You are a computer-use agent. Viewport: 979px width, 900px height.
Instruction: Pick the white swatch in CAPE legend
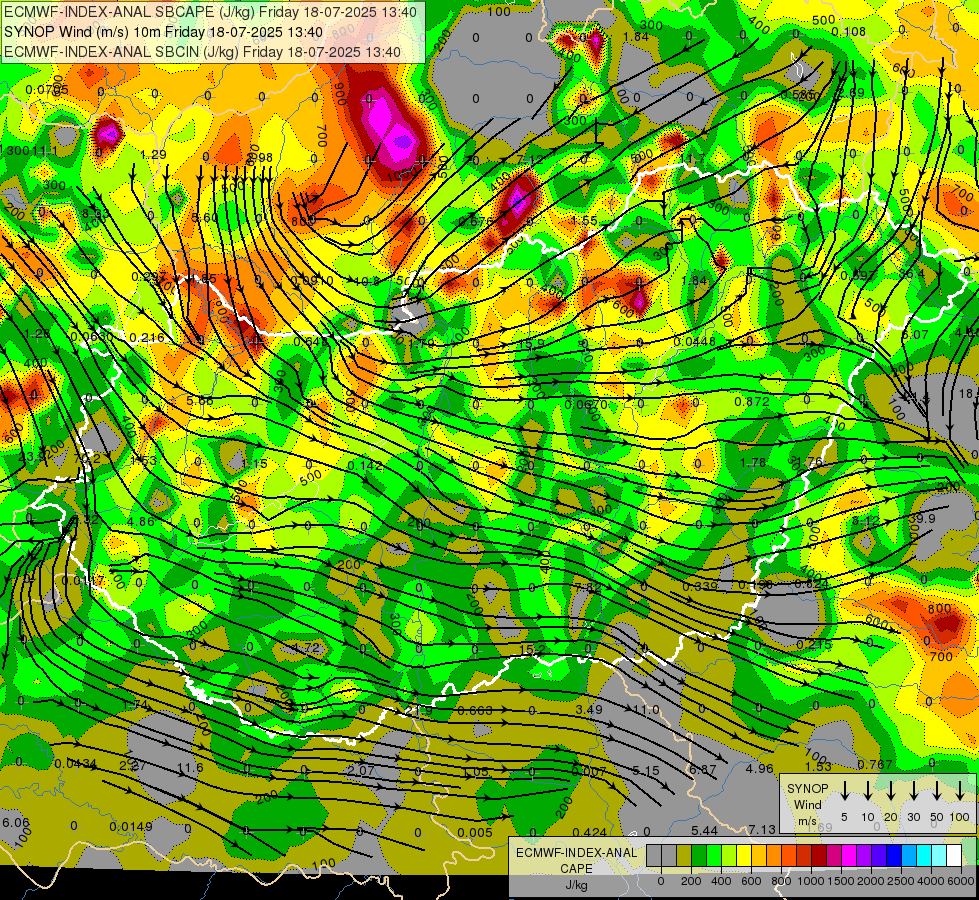click(953, 856)
